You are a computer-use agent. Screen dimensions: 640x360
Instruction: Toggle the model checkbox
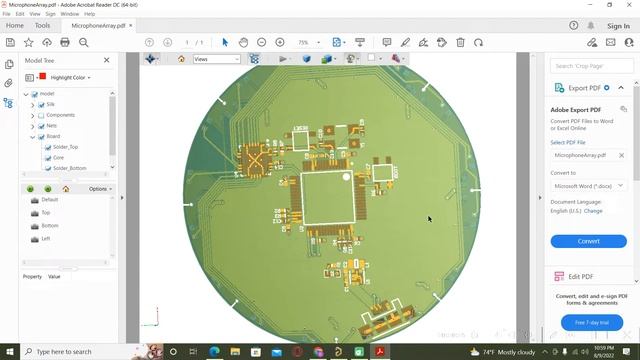tap(35, 94)
